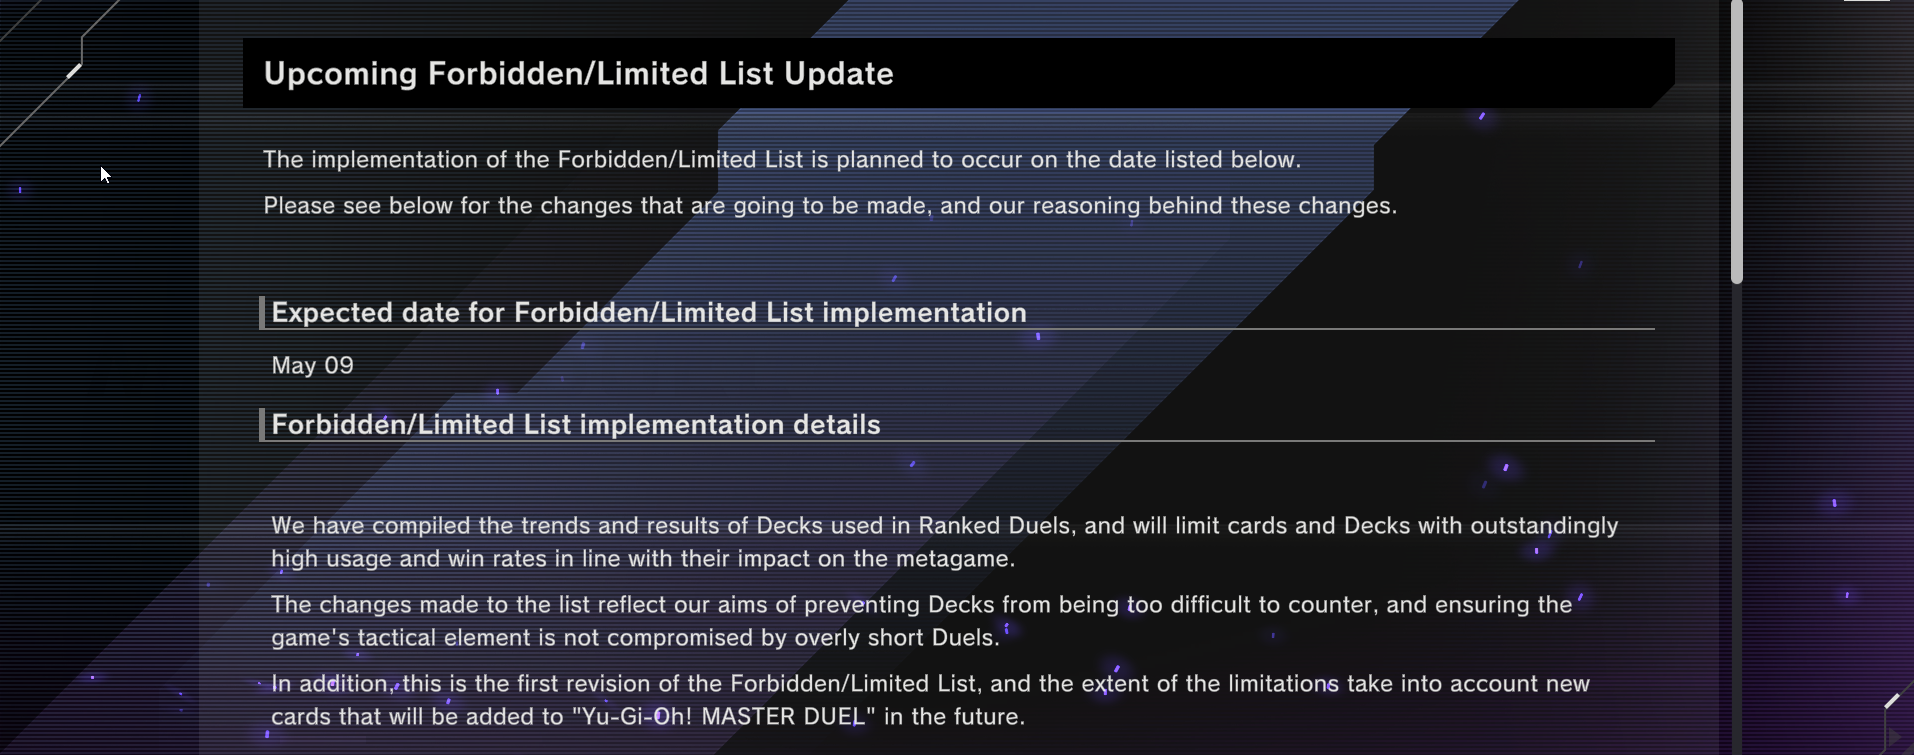
Task: Click the line 'Please see below for the changes'
Action: point(830,206)
